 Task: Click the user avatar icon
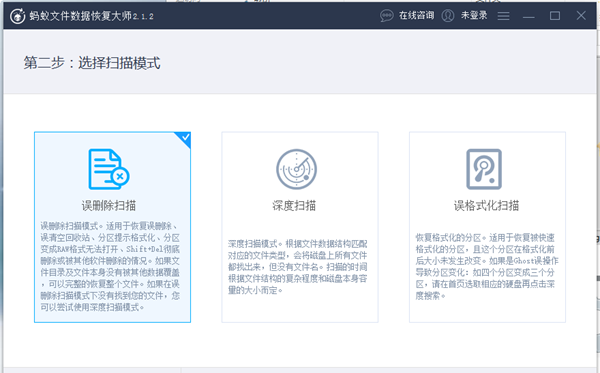coord(448,16)
